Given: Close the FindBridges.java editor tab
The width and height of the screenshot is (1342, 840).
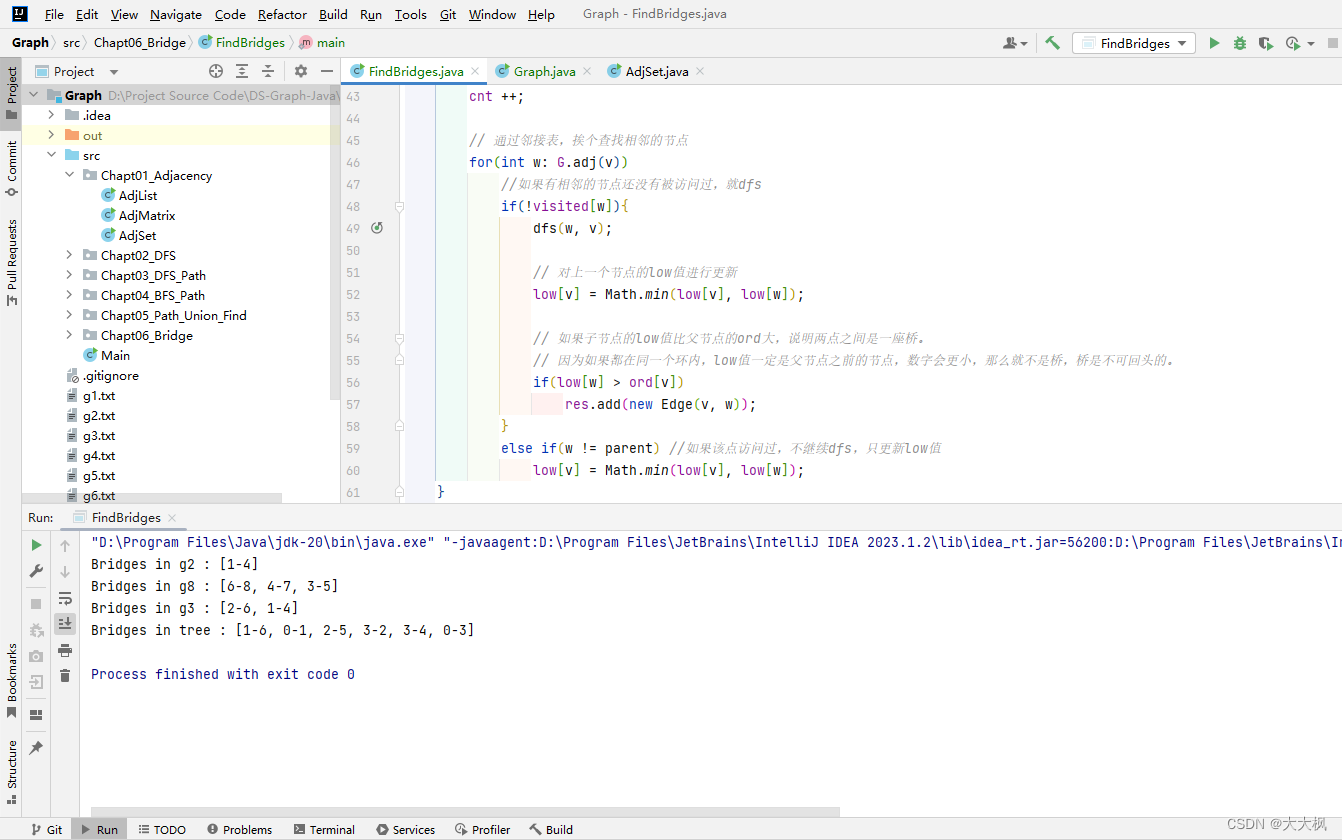Looking at the screenshot, I should point(476,71).
